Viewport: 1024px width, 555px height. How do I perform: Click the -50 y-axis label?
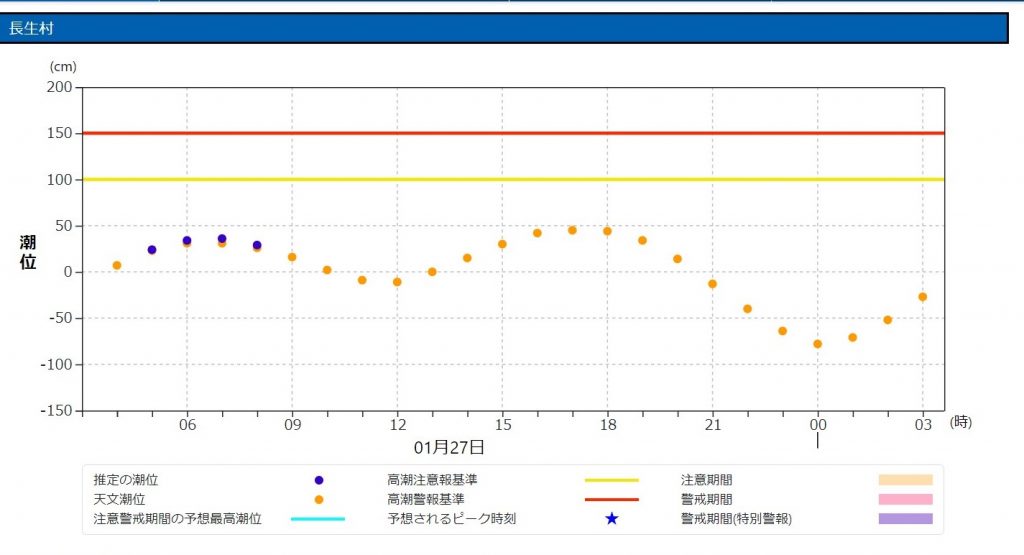pos(59,319)
